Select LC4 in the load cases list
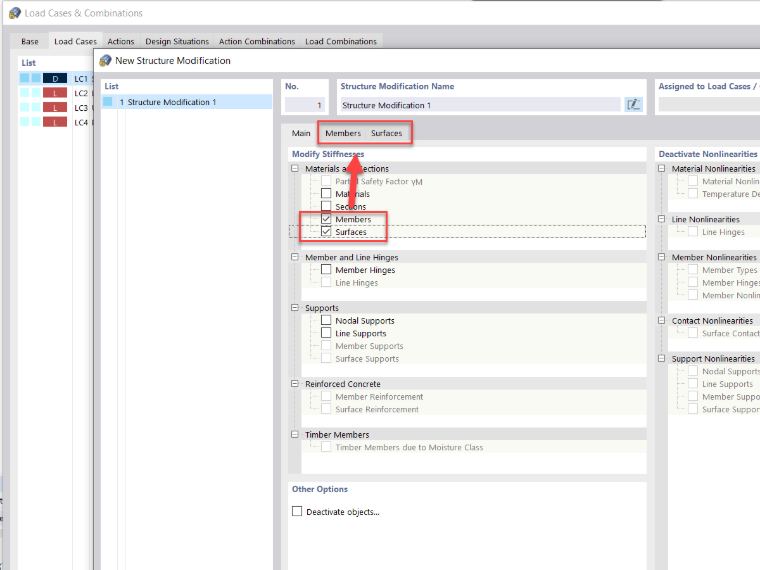The image size is (760, 570). click(56, 122)
